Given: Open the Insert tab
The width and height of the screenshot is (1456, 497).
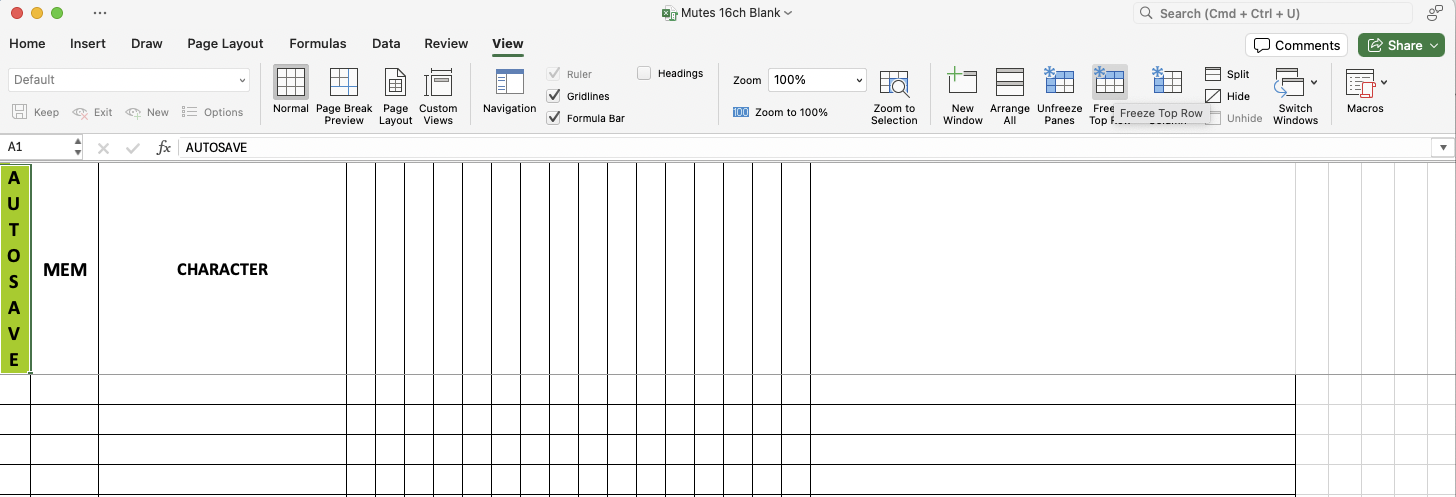Looking at the screenshot, I should tap(88, 44).
